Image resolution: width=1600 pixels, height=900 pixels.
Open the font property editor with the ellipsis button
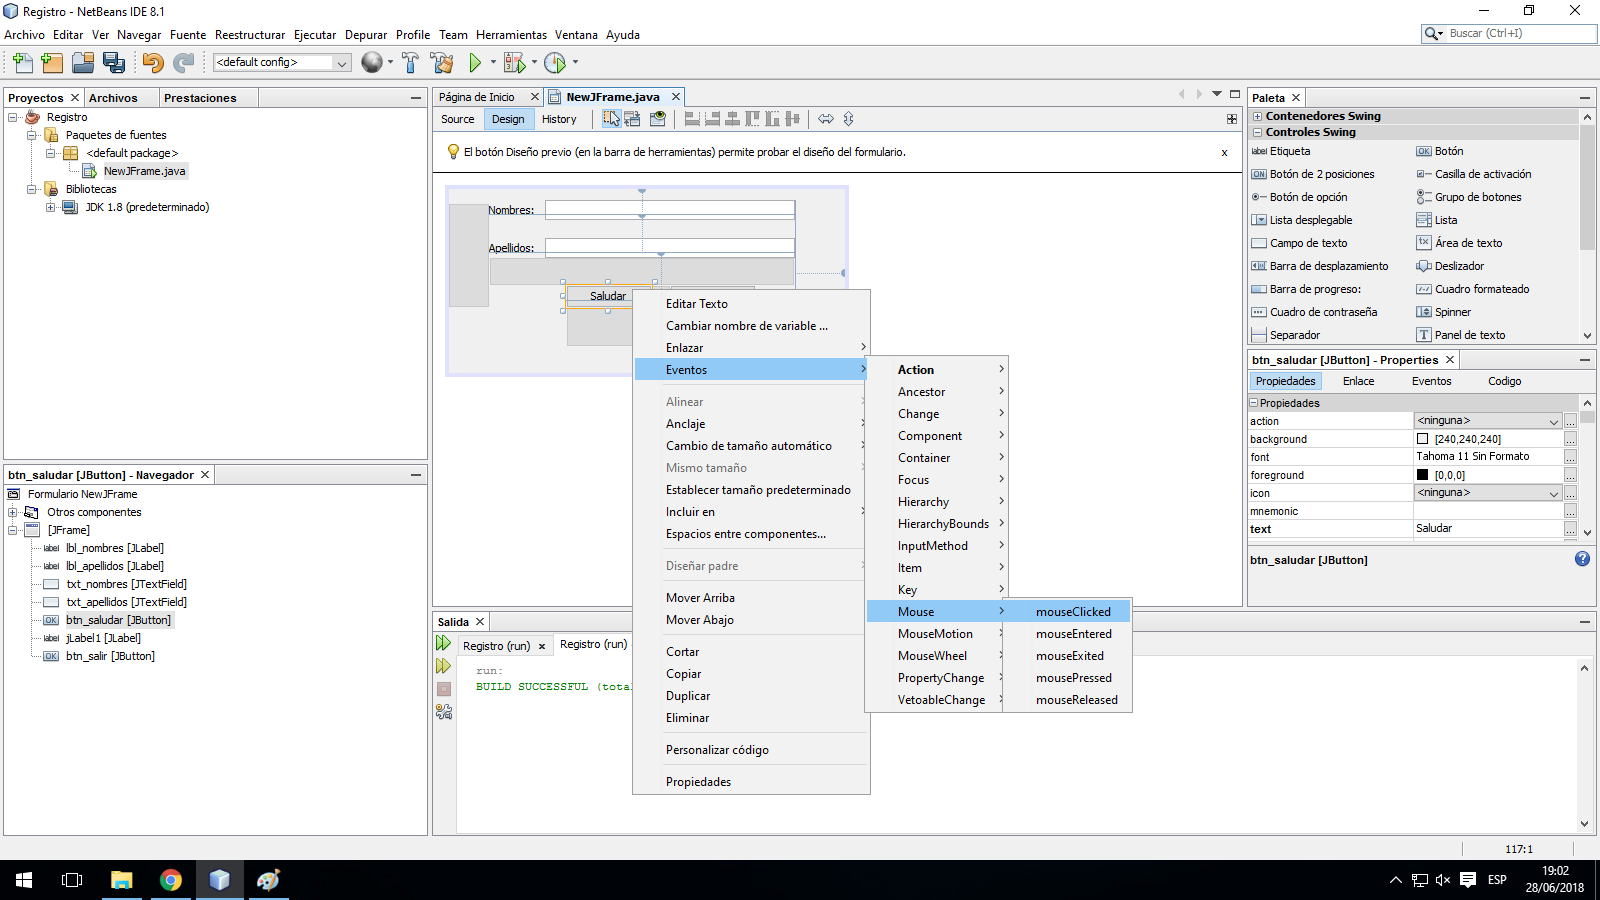[x=1569, y=456]
